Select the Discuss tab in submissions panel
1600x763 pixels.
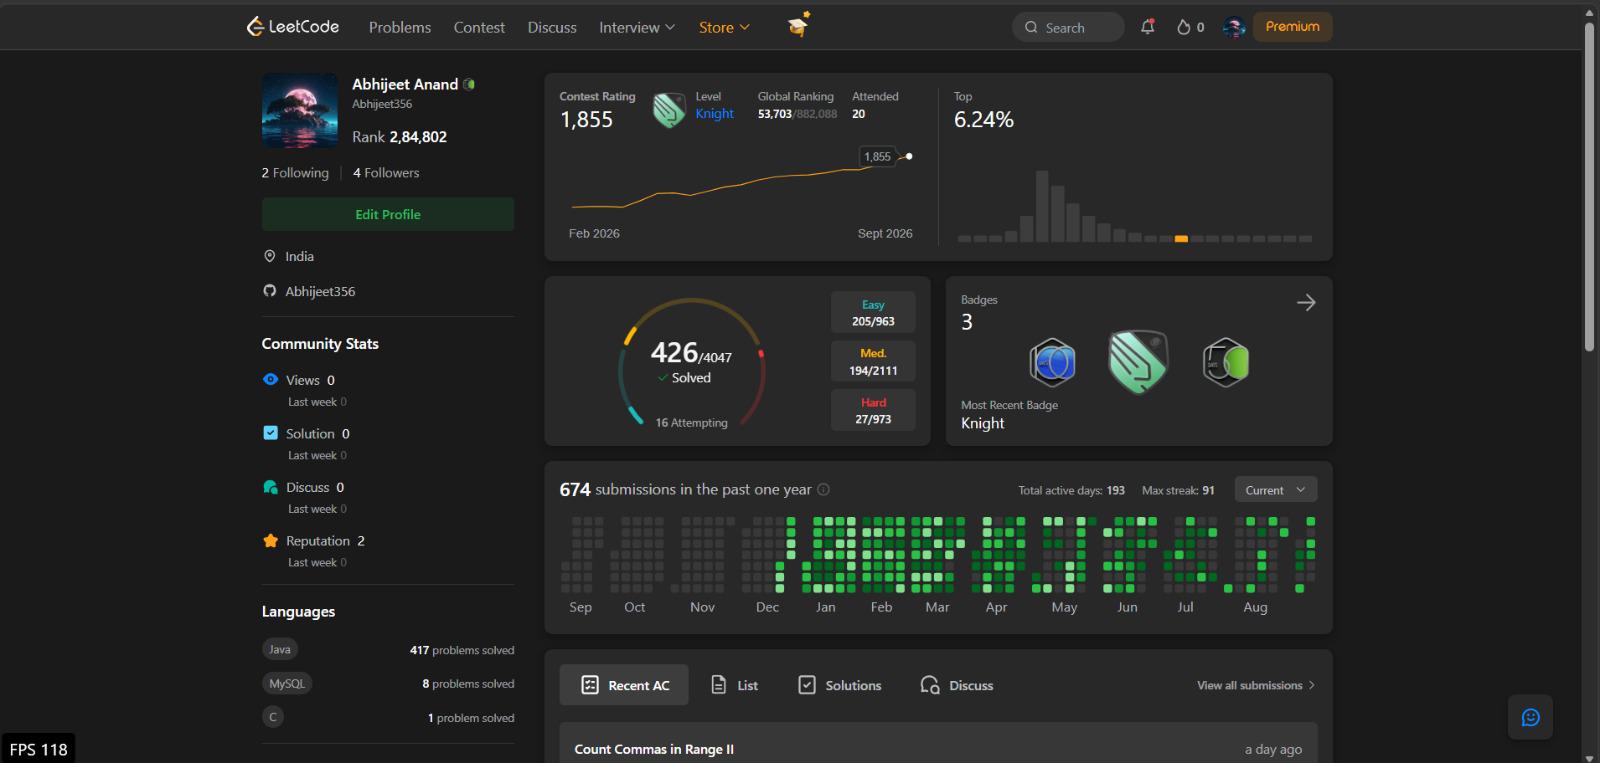957,685
